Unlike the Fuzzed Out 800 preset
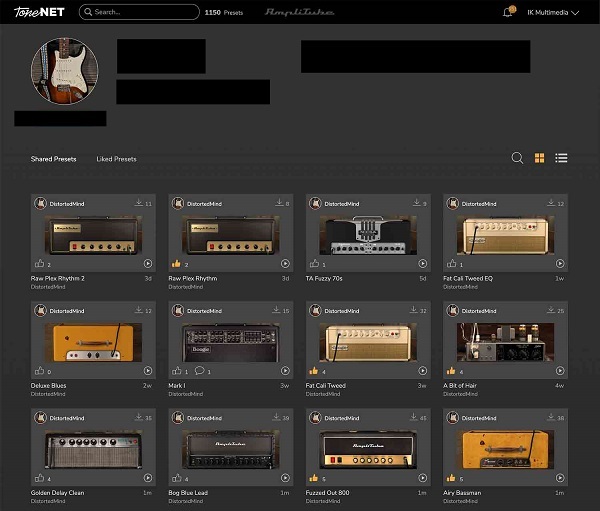 pos(314,478)
